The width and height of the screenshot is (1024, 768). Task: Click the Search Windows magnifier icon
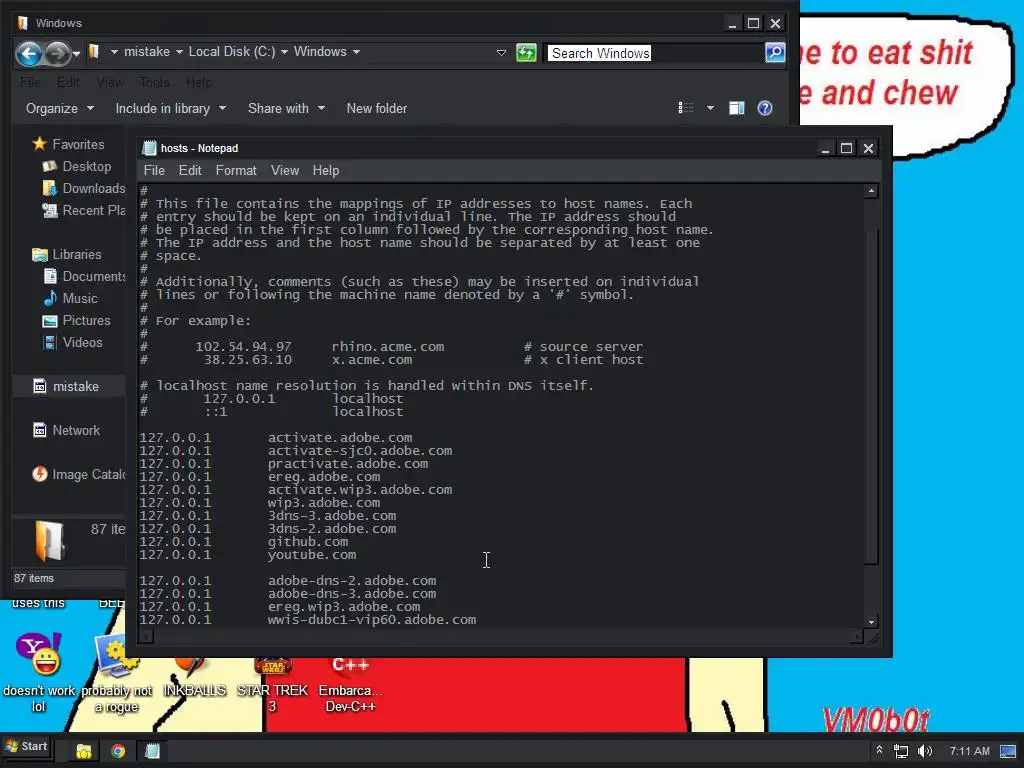pyautogui.click(x=775, y=52)
